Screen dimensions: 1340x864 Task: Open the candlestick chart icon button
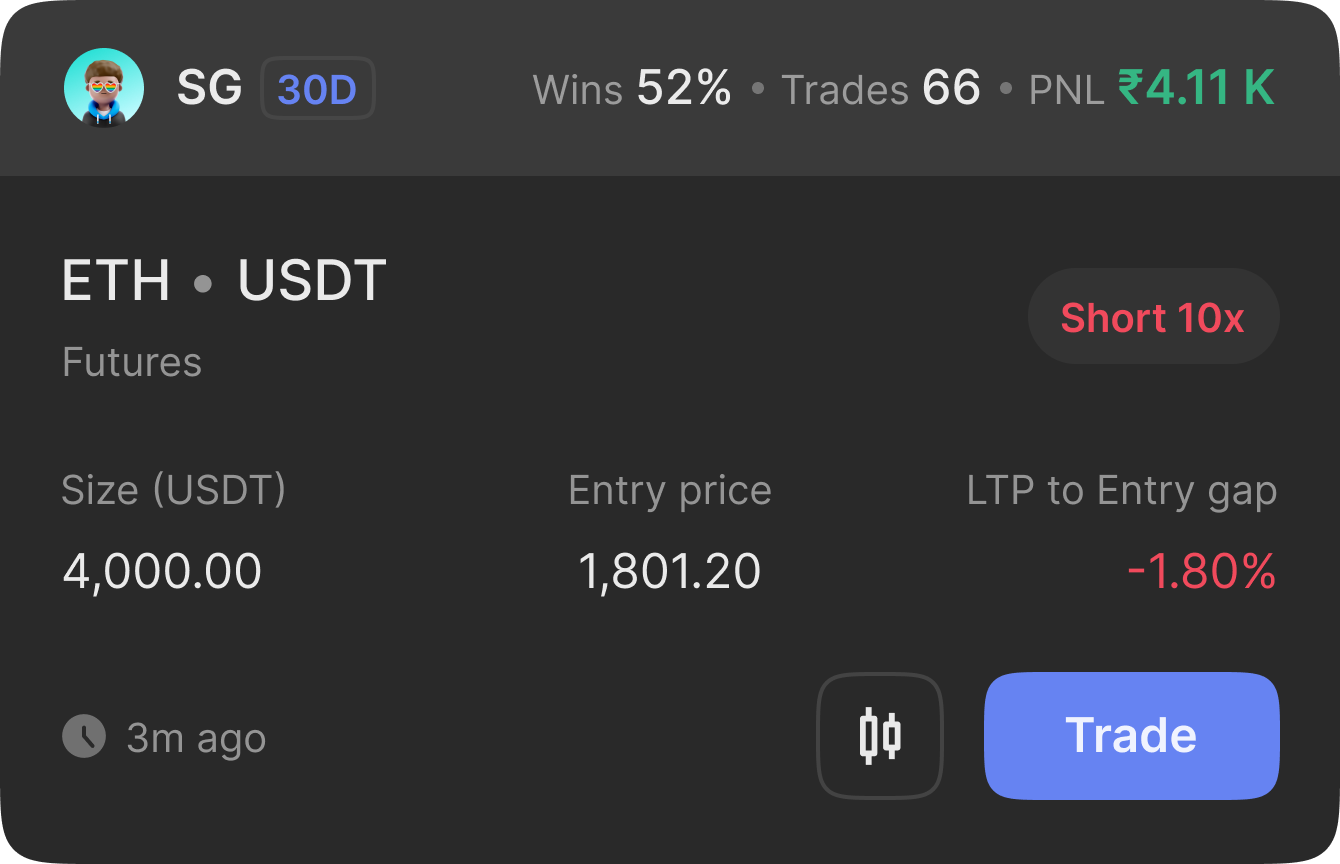[880, 736]
